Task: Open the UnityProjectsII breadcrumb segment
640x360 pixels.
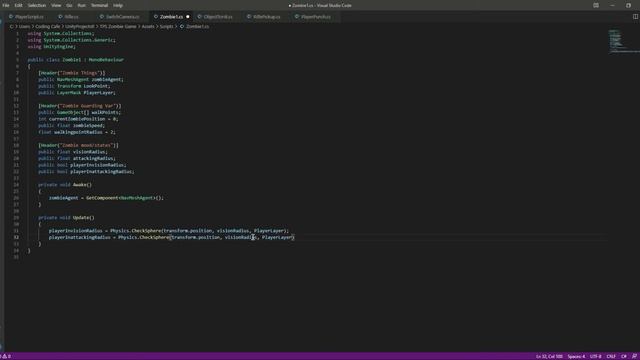Action: [x=80, y=27]
